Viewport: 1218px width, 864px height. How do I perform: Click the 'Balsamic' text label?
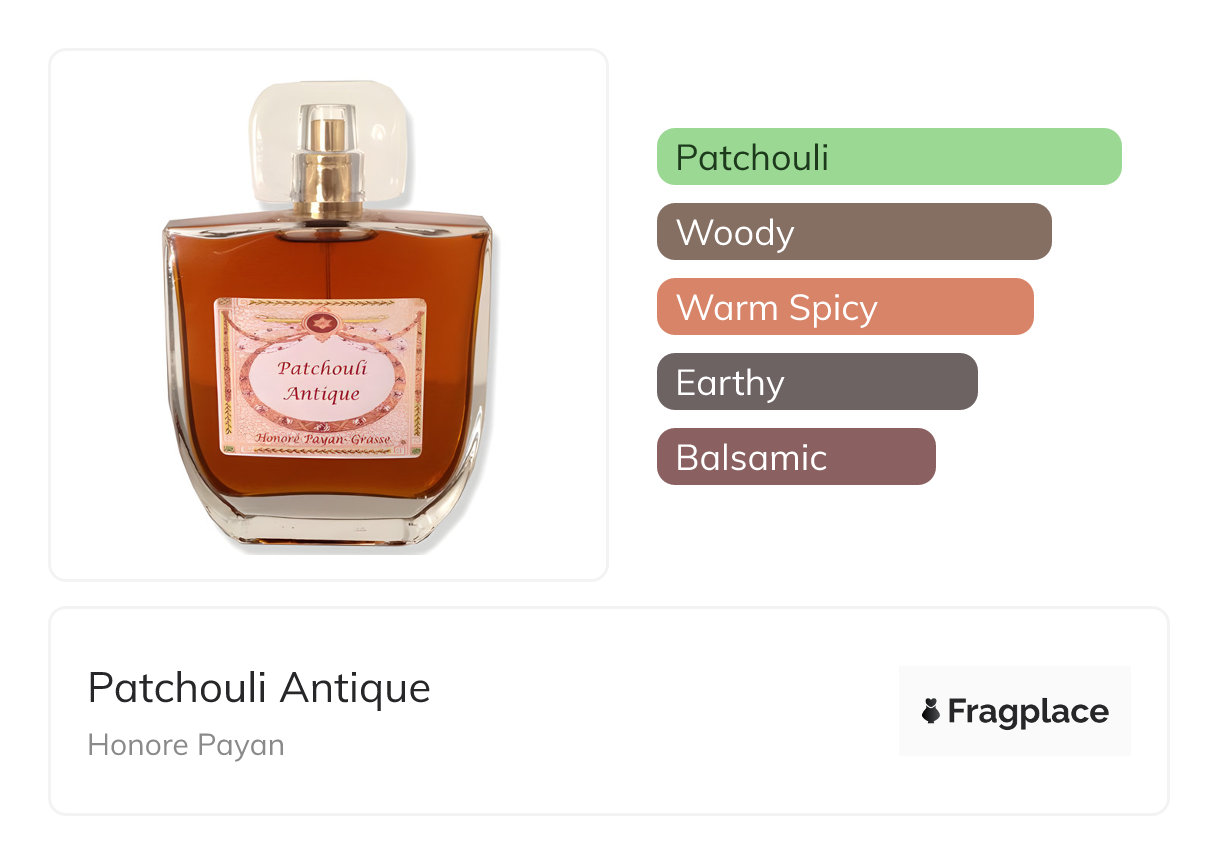(751, 457)
